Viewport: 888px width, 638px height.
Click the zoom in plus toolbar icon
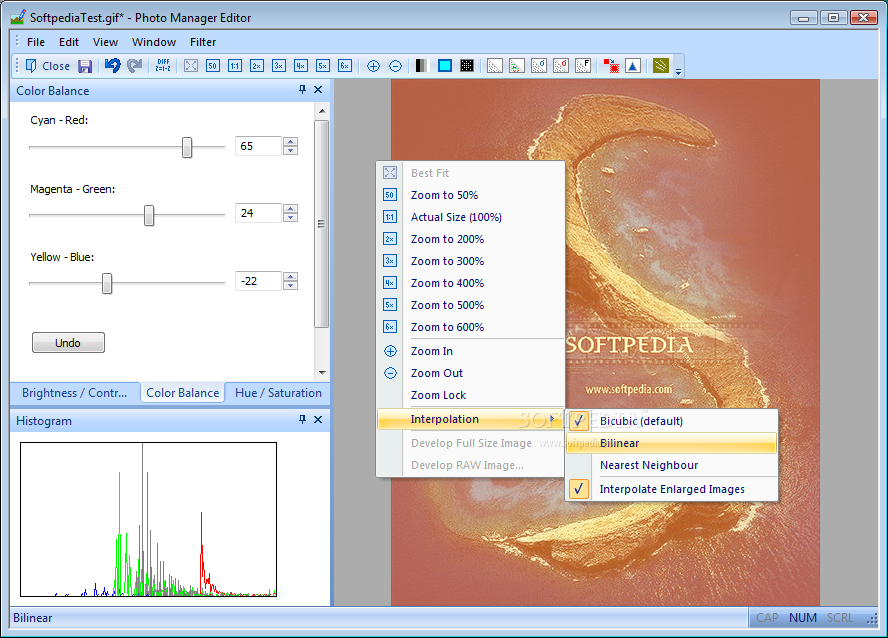(373, 66)
